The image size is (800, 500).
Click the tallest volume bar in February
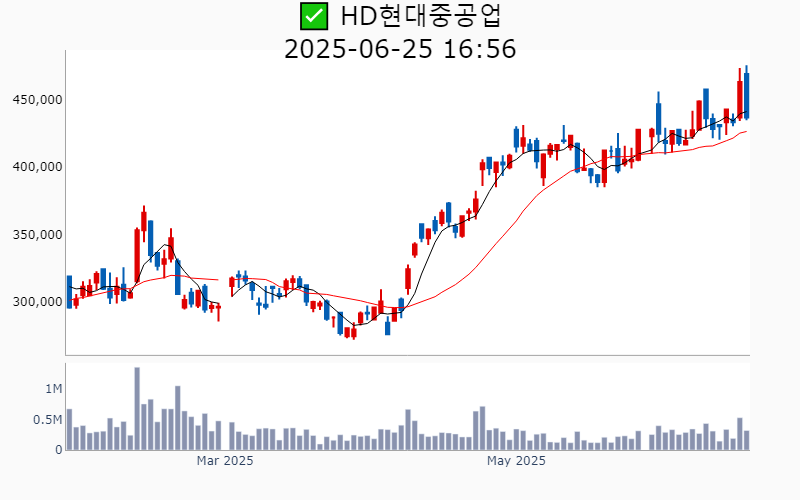[137, 409]
